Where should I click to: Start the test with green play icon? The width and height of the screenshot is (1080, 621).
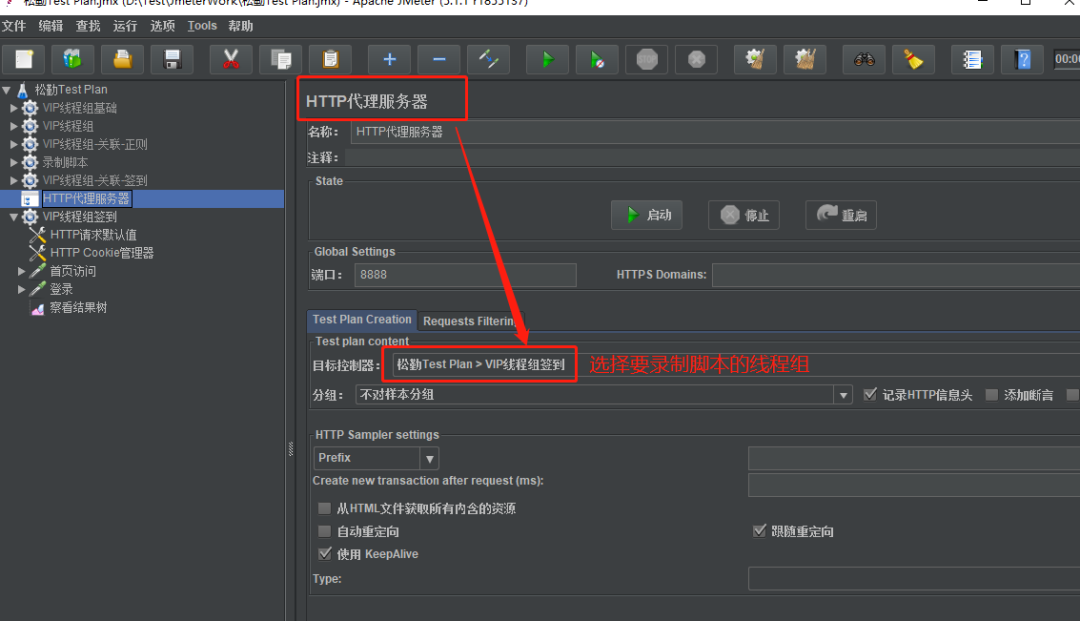coord(548,59)
